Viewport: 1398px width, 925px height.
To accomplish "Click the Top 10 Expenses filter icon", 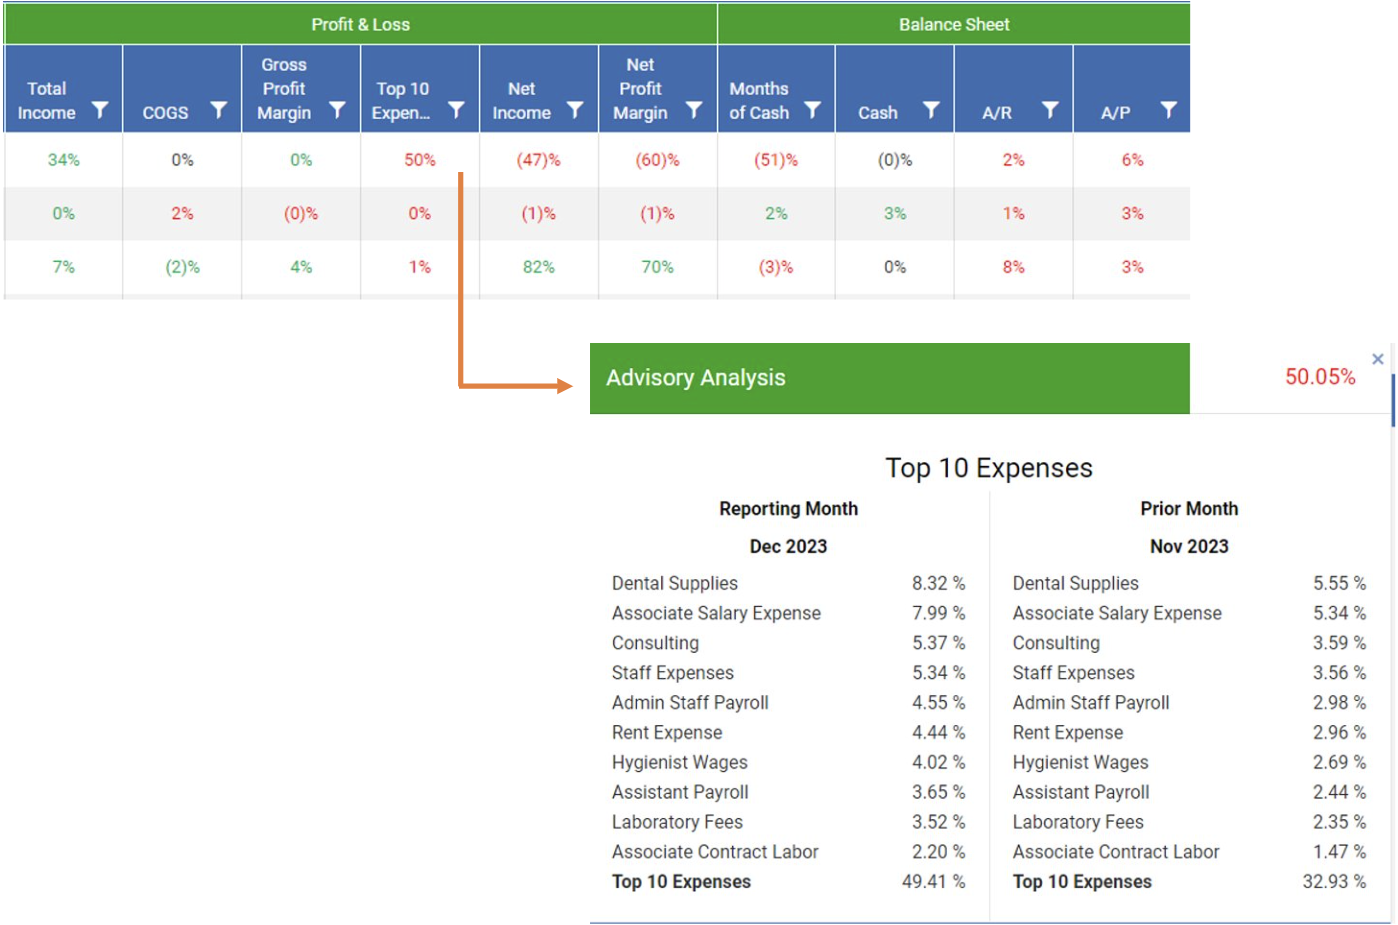I will point(456,110).
